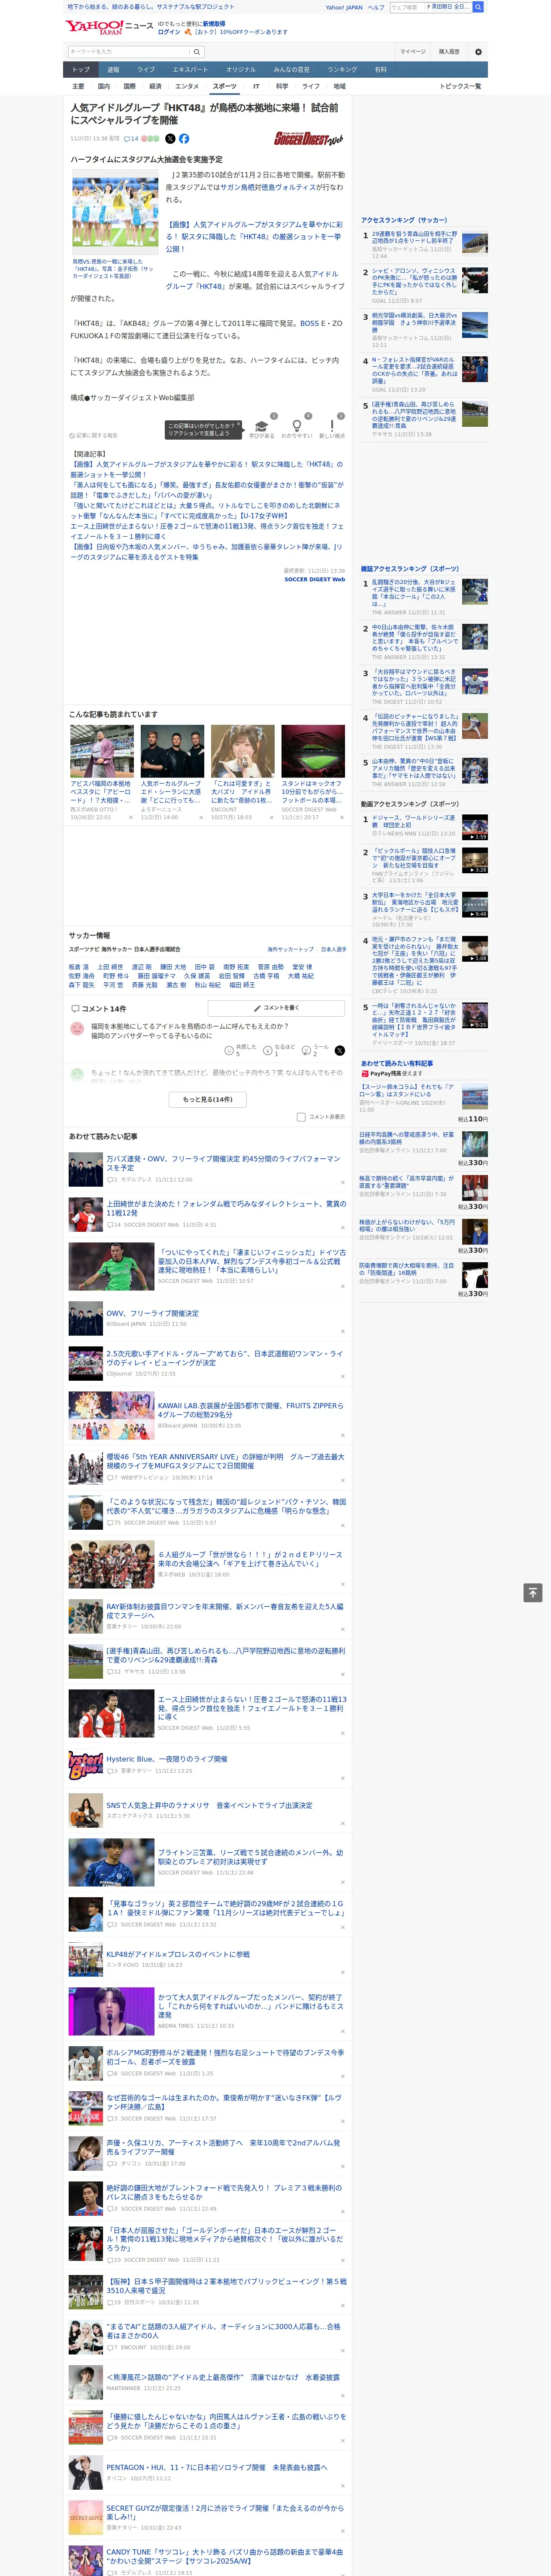The width and height of the screenshot is (551, 2576).
Task: Click the scroll-to-top arrow button
Action: click(533, 1592)
